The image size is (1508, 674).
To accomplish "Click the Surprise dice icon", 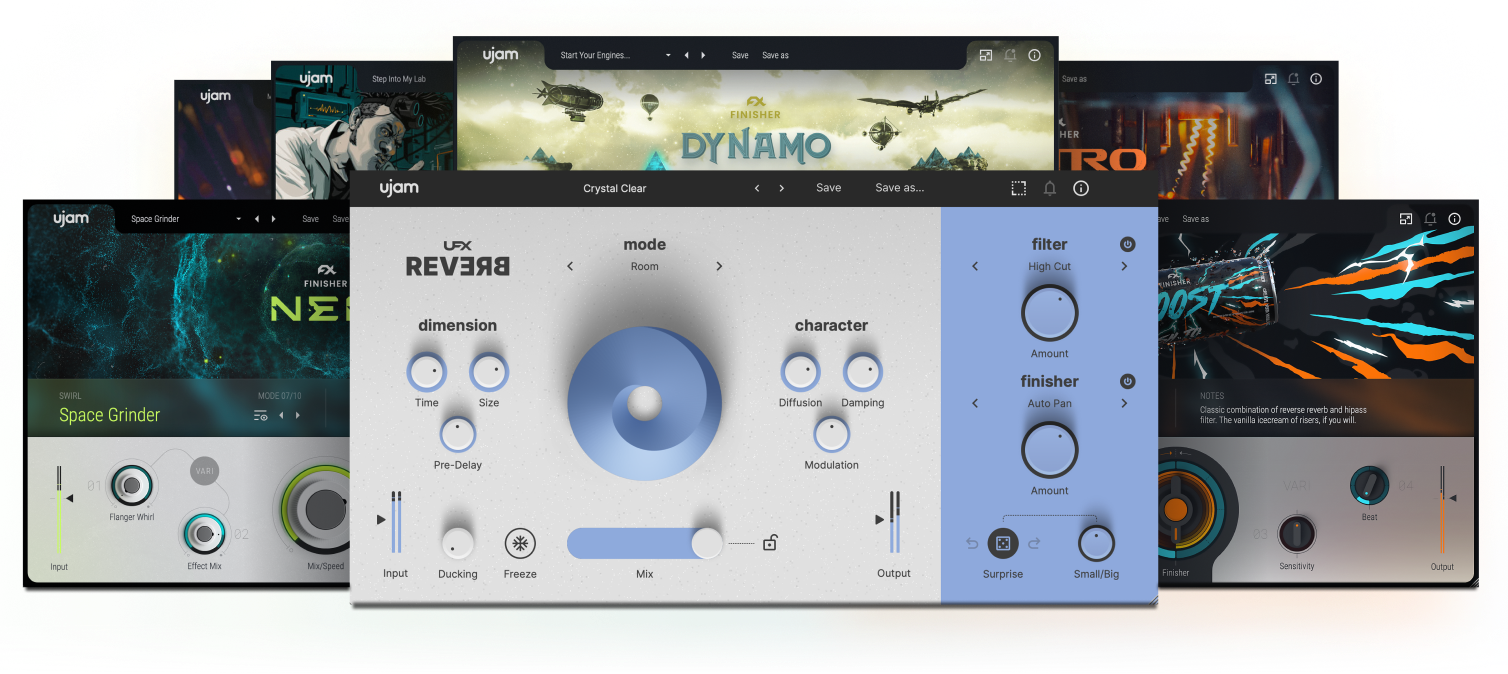I will (1003, 544).
